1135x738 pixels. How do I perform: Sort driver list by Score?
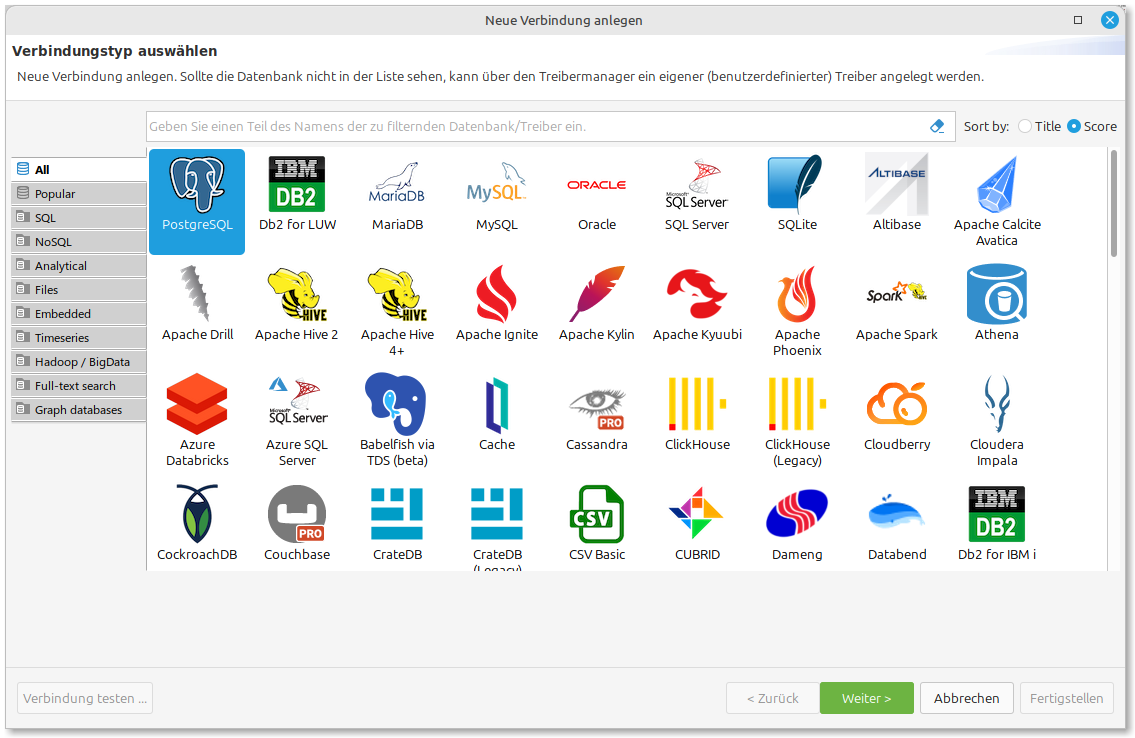coord(1074,126)
